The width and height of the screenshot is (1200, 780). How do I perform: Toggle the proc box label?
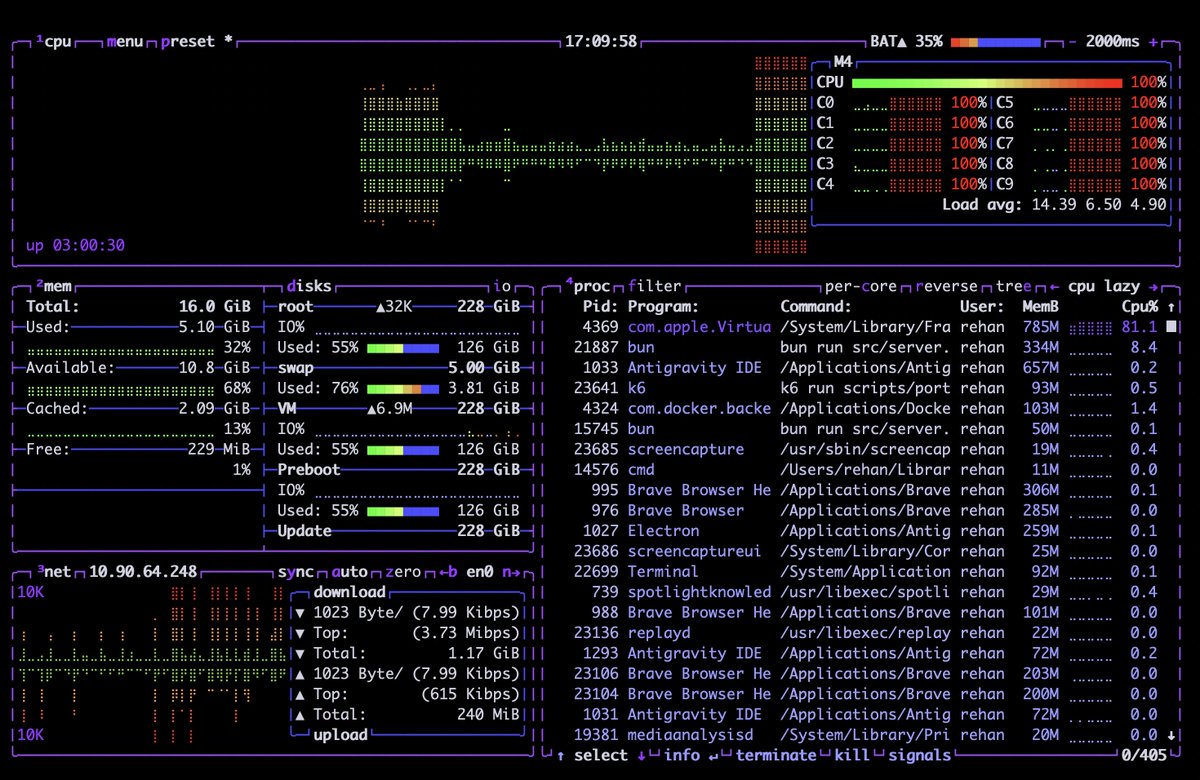click(x=587, y=286)
